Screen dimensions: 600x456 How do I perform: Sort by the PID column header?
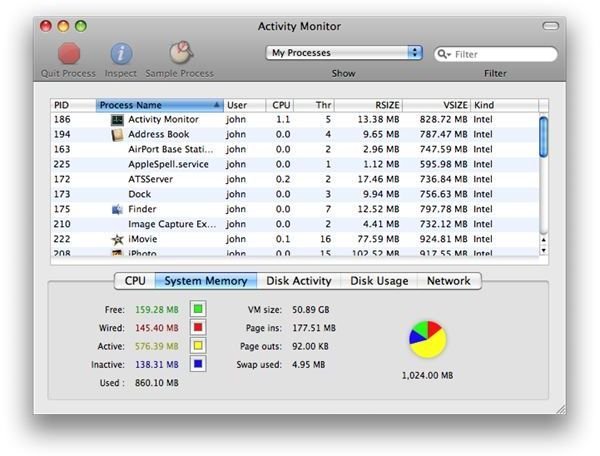tap(73, 105)
